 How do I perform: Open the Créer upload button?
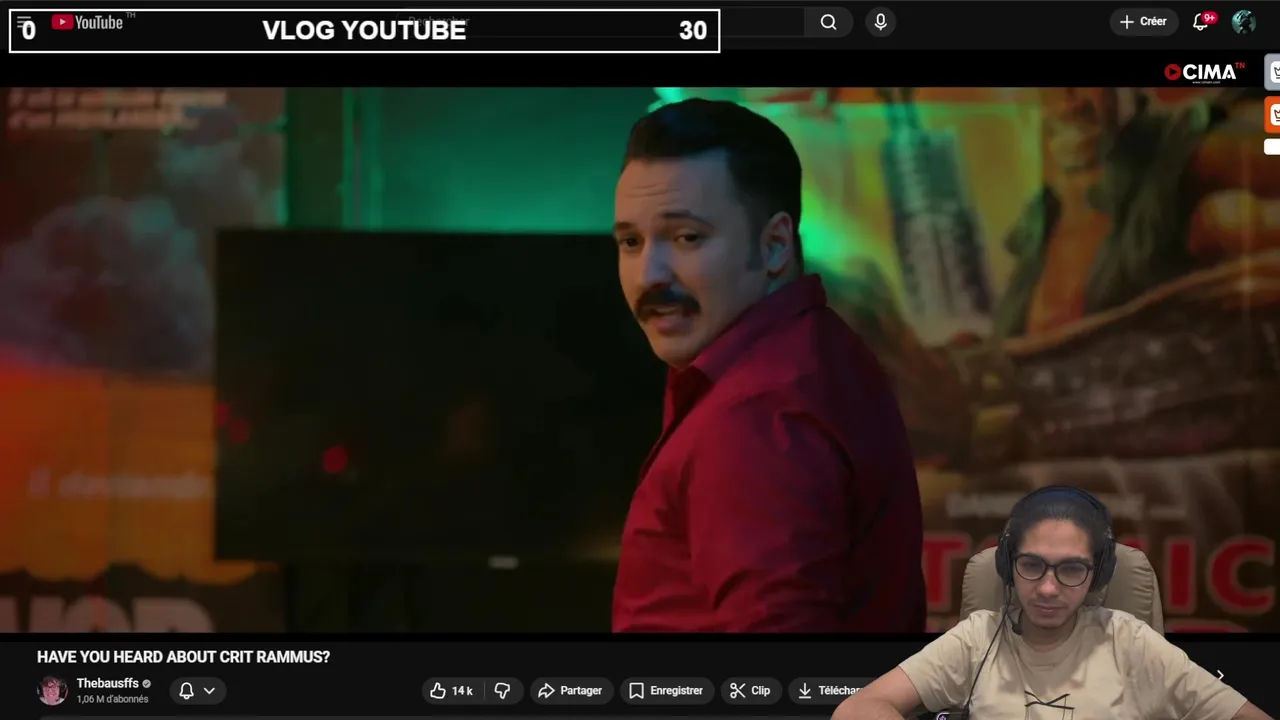[1143, 22]
